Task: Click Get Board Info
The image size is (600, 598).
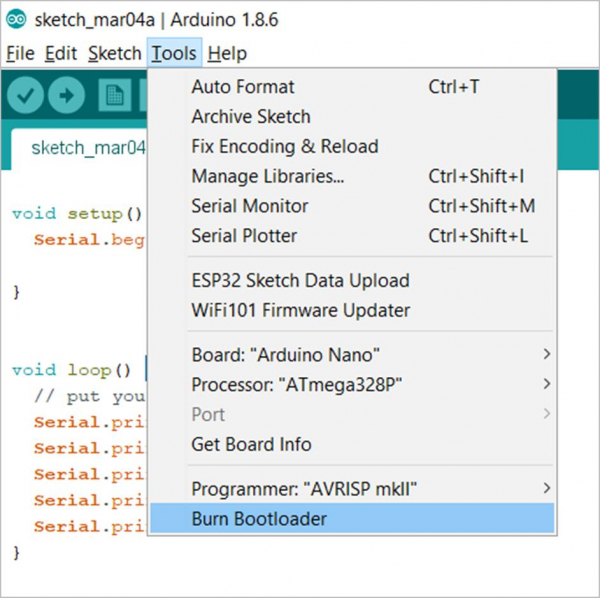Action: point(251,444)
